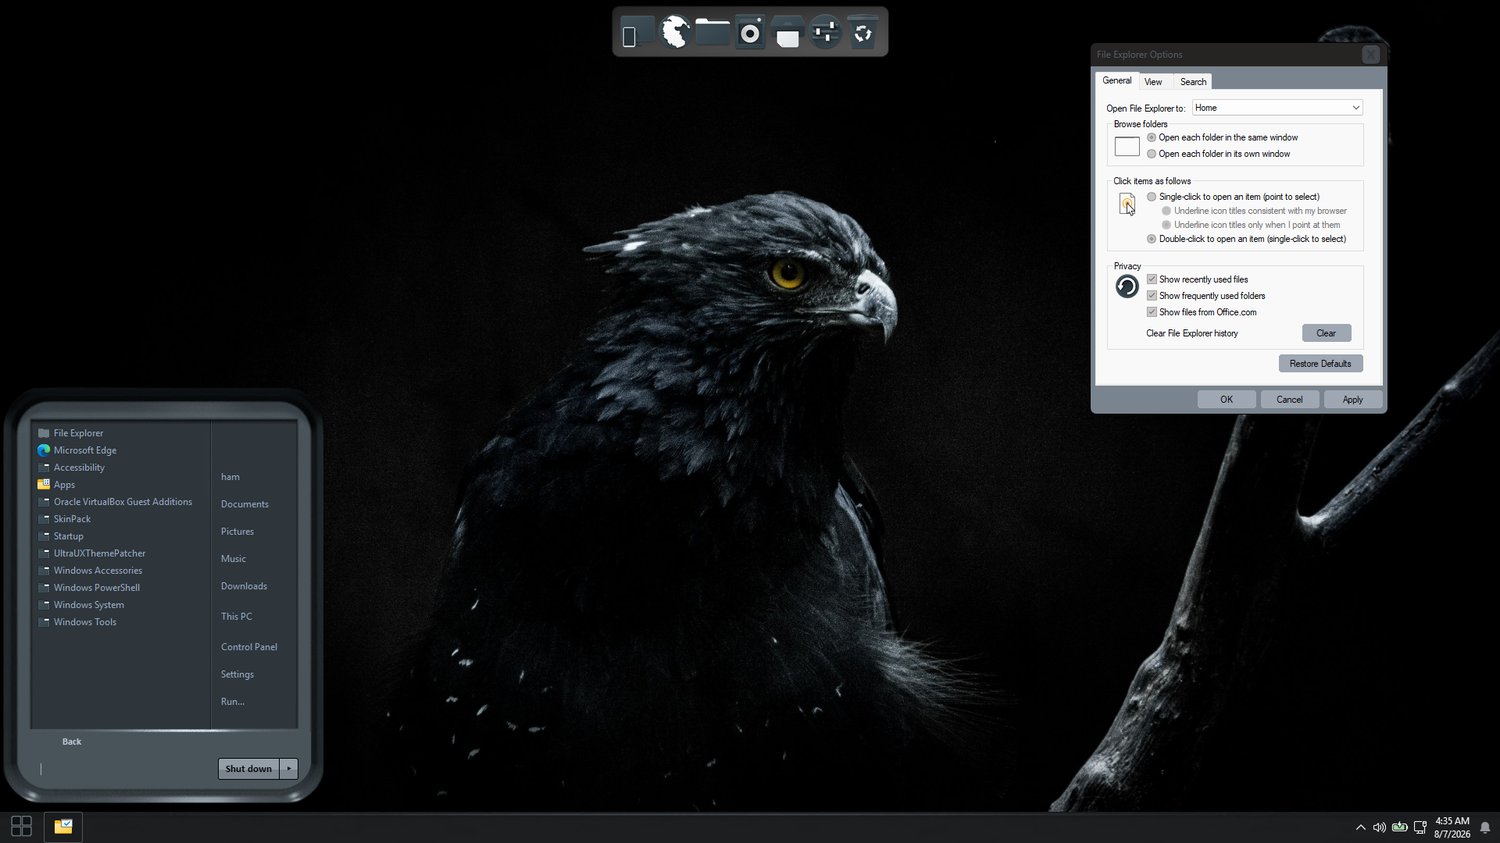Switch to the View tab

point(1153,82)
